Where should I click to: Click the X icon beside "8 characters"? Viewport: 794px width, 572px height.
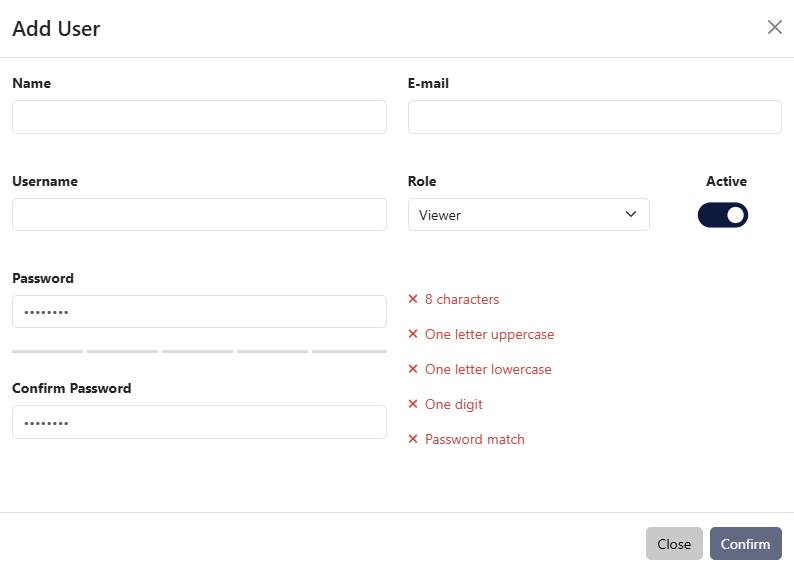pos(413,299)
